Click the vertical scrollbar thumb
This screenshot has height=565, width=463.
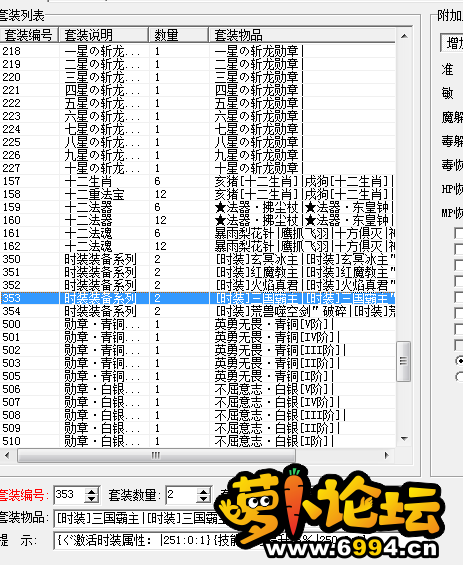[x=403, y=361]
